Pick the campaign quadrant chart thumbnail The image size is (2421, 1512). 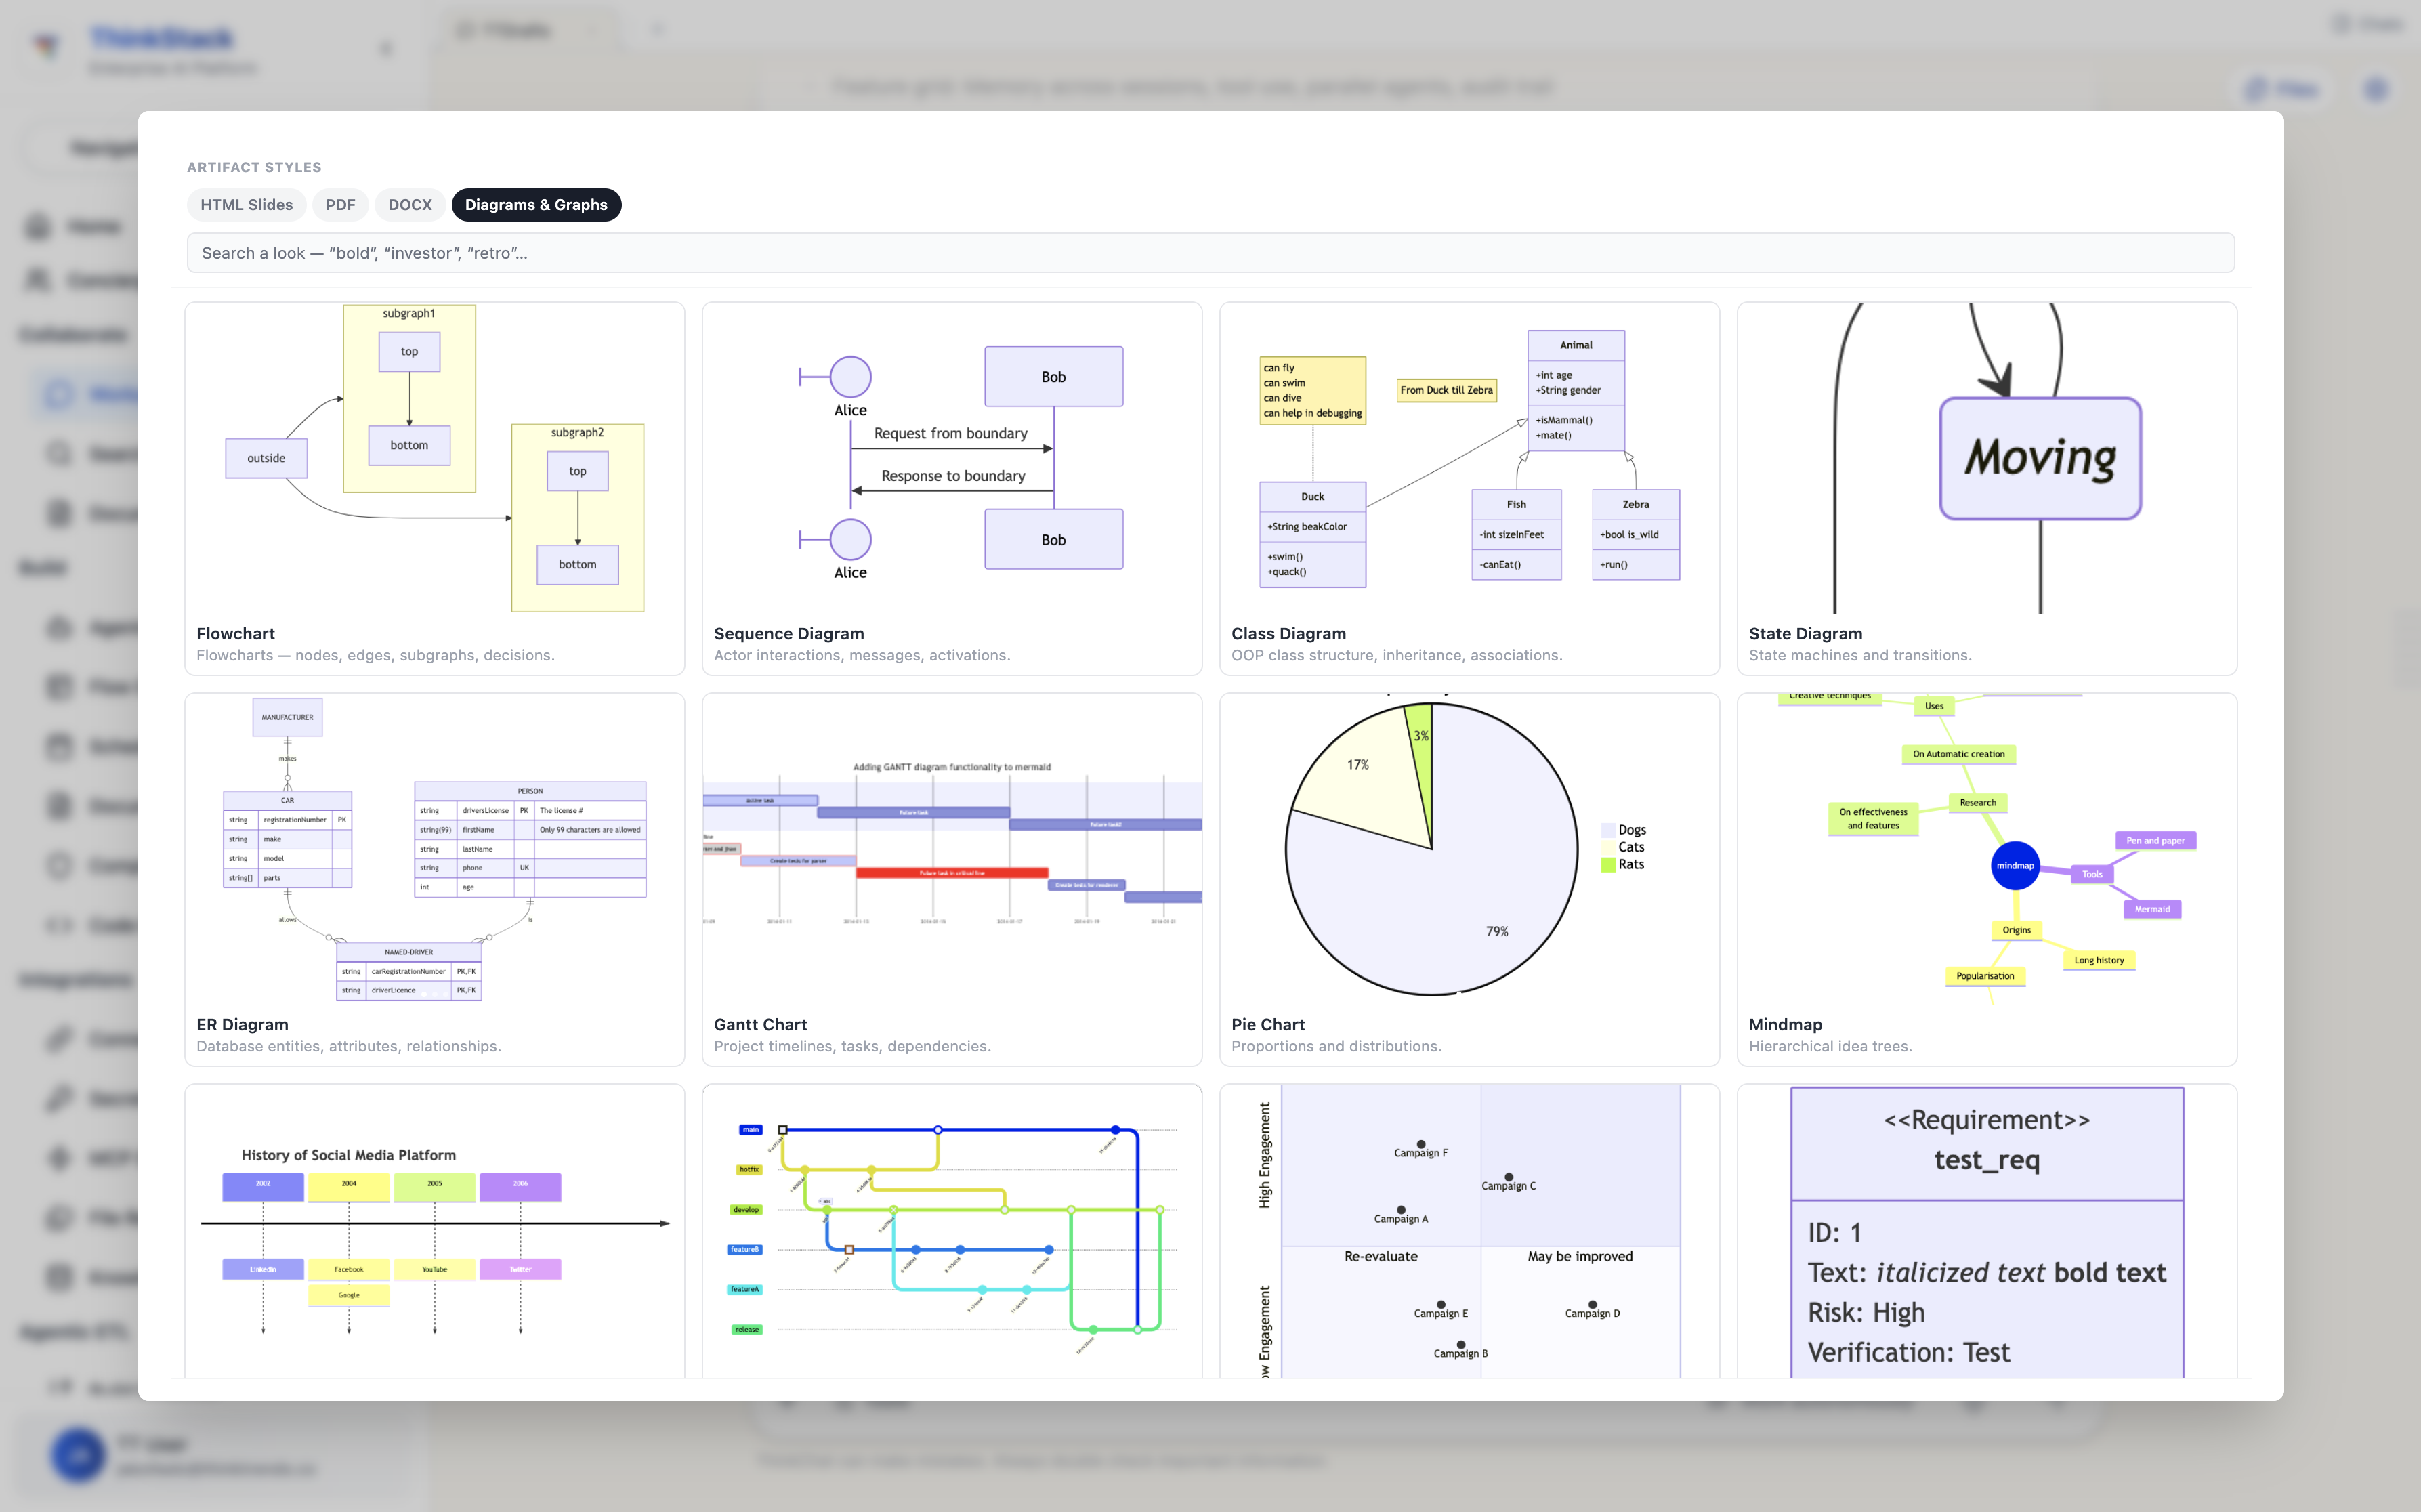click(x=1469, y=1232)
